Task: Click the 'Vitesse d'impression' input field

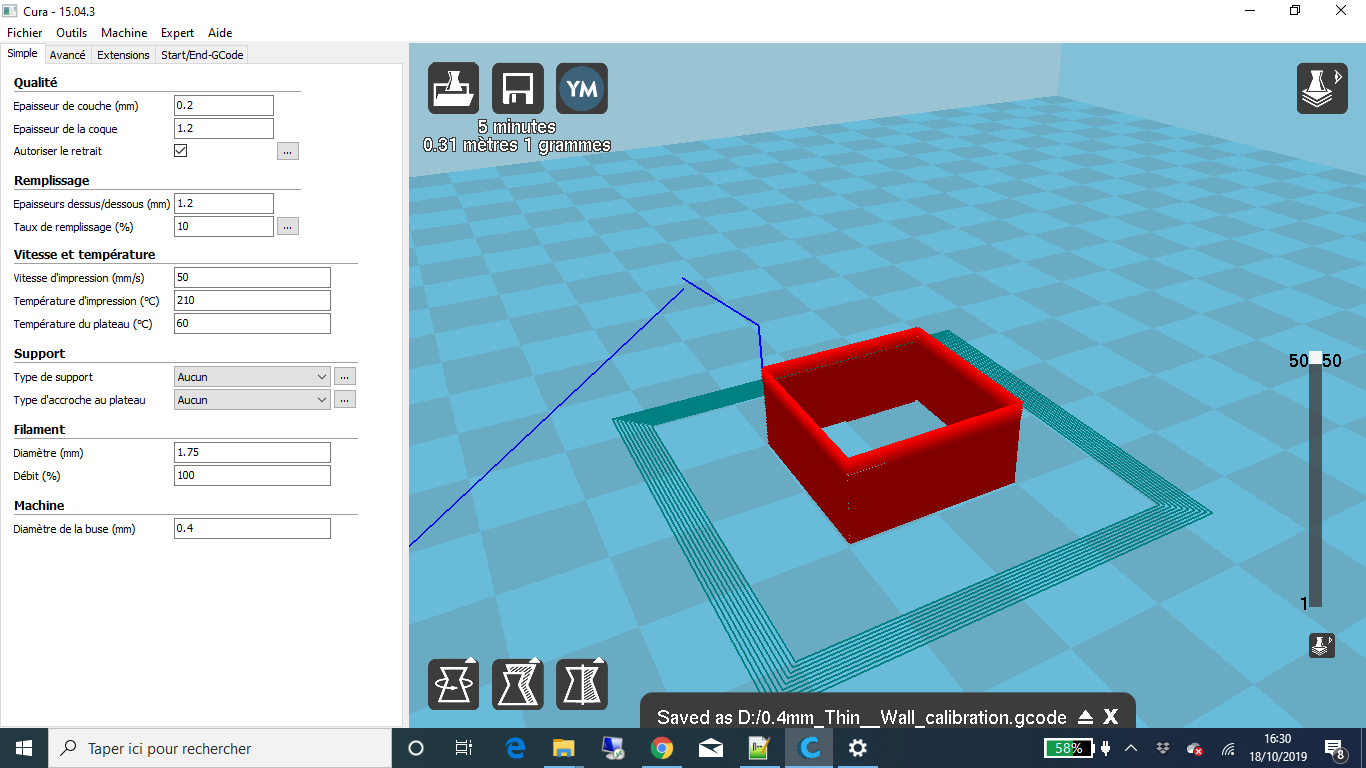Action: (252, 277)
